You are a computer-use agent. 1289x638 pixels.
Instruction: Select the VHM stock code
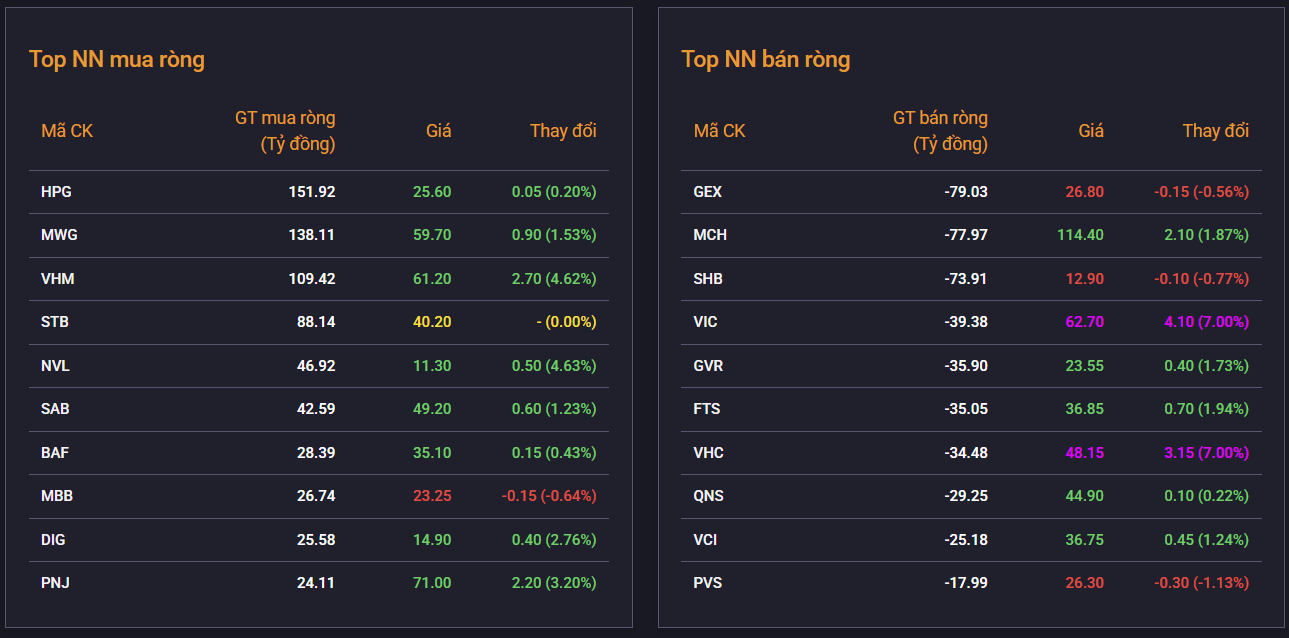coord(58,279)
